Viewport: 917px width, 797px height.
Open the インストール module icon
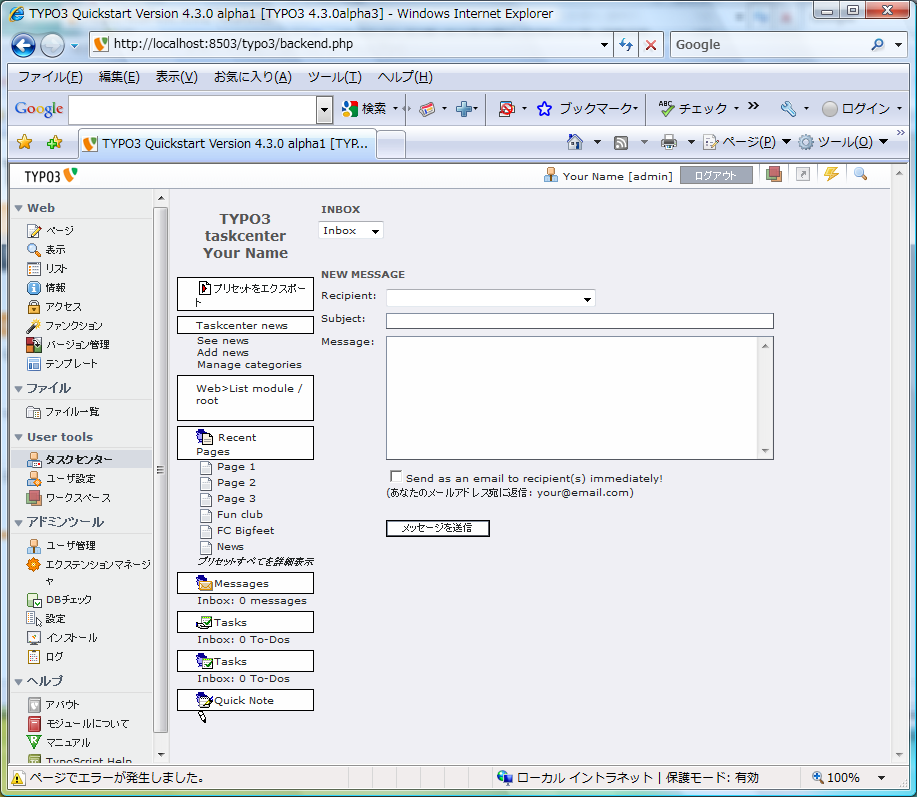[x=34, y=638]
